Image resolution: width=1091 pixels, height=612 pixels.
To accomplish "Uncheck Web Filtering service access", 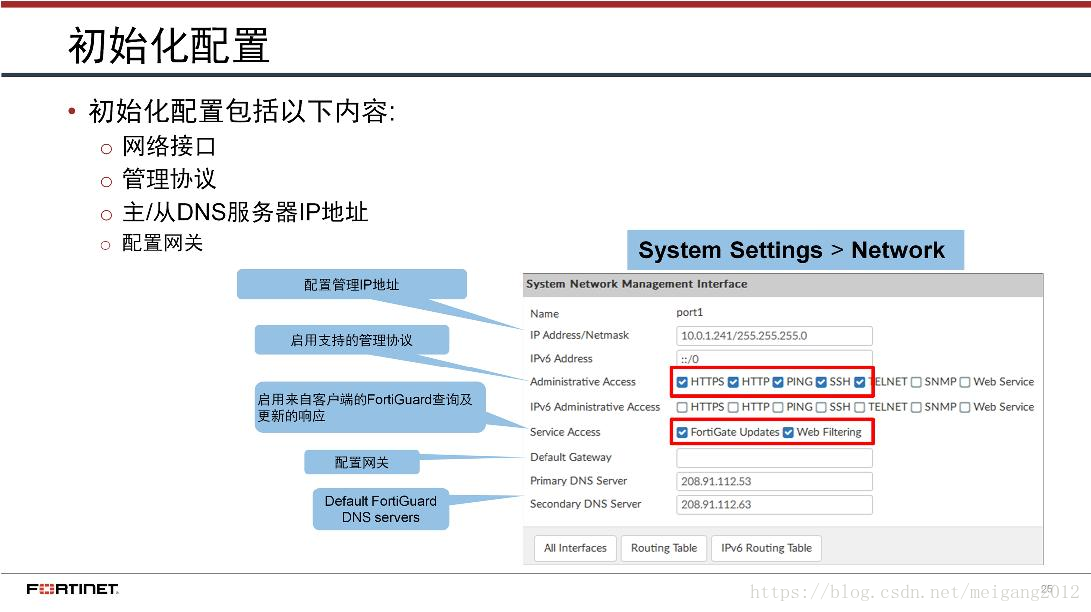I will pos(788,433).
